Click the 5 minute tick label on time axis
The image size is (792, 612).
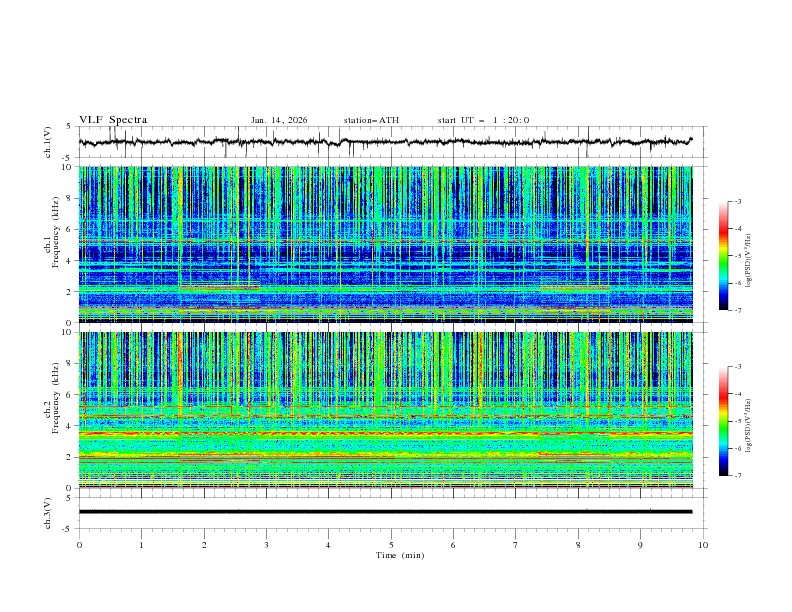pos(391,544)
